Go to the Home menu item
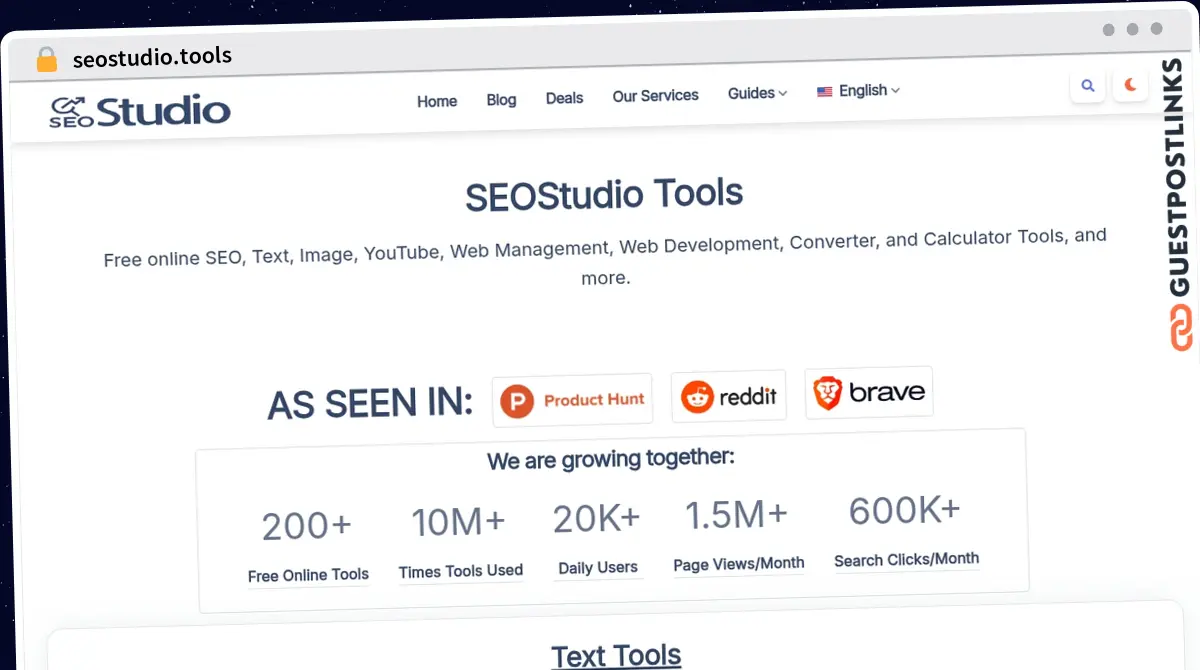Image resolution: width=1200 pixels, height=670 pixels. 437,101
